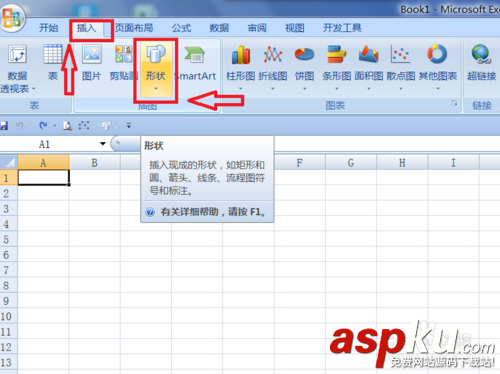Insert a Table via the 表 icon
This screenshot has width=500, height=374.
[x=53, y=62]
